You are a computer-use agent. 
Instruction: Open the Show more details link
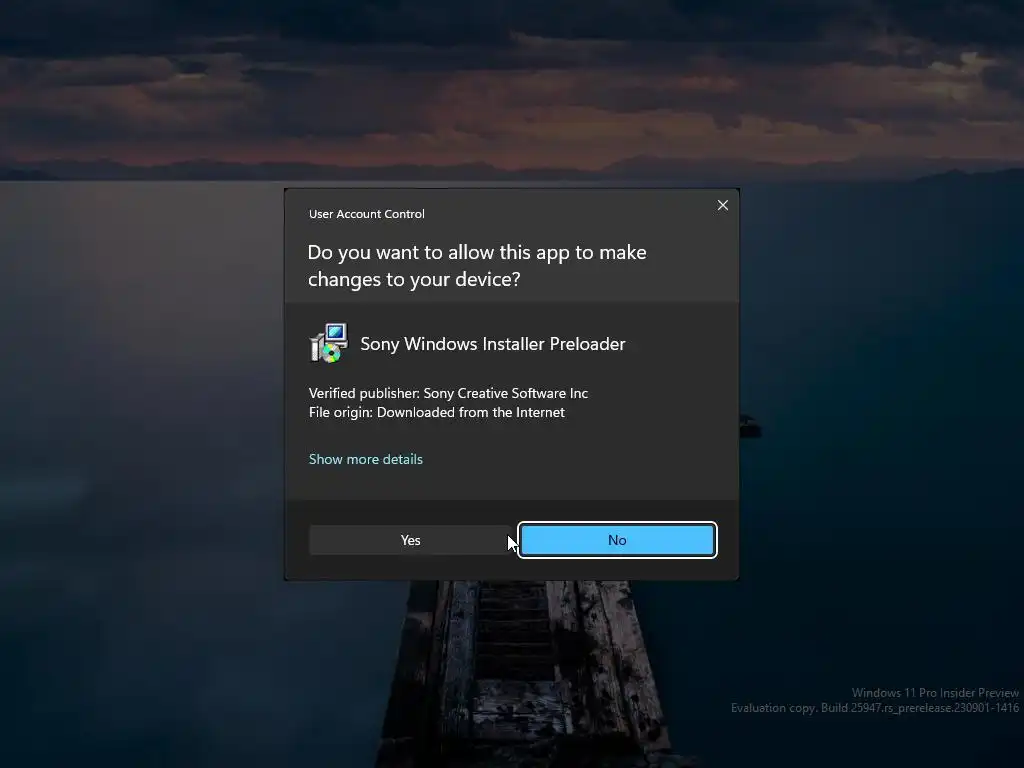pyautogui.click(x=366, y=459)
